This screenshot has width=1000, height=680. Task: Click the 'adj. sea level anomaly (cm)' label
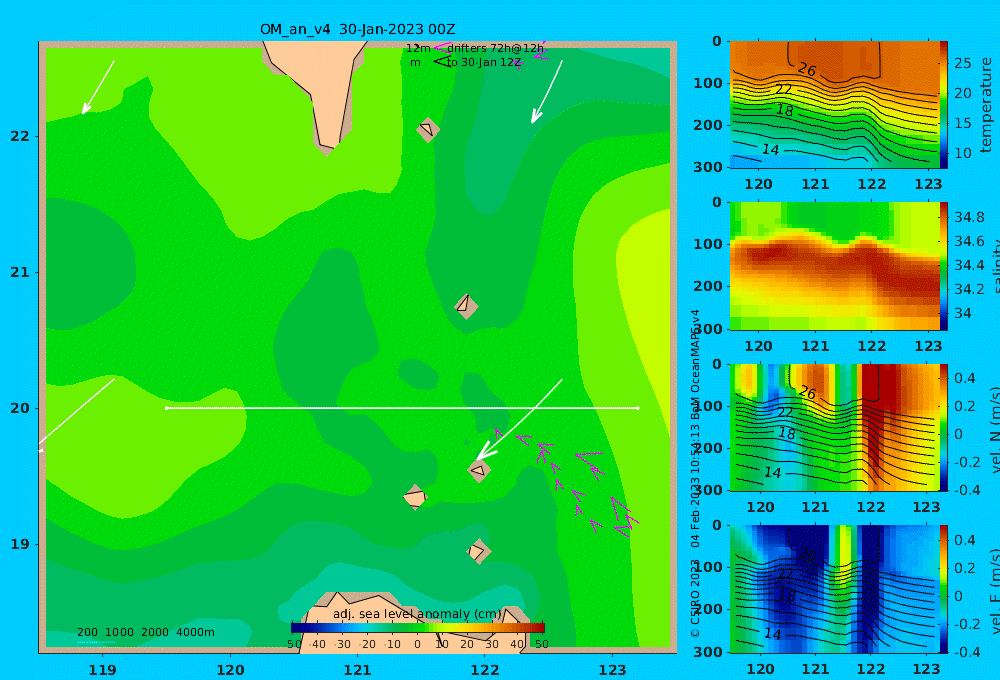(x=417, y=614)
